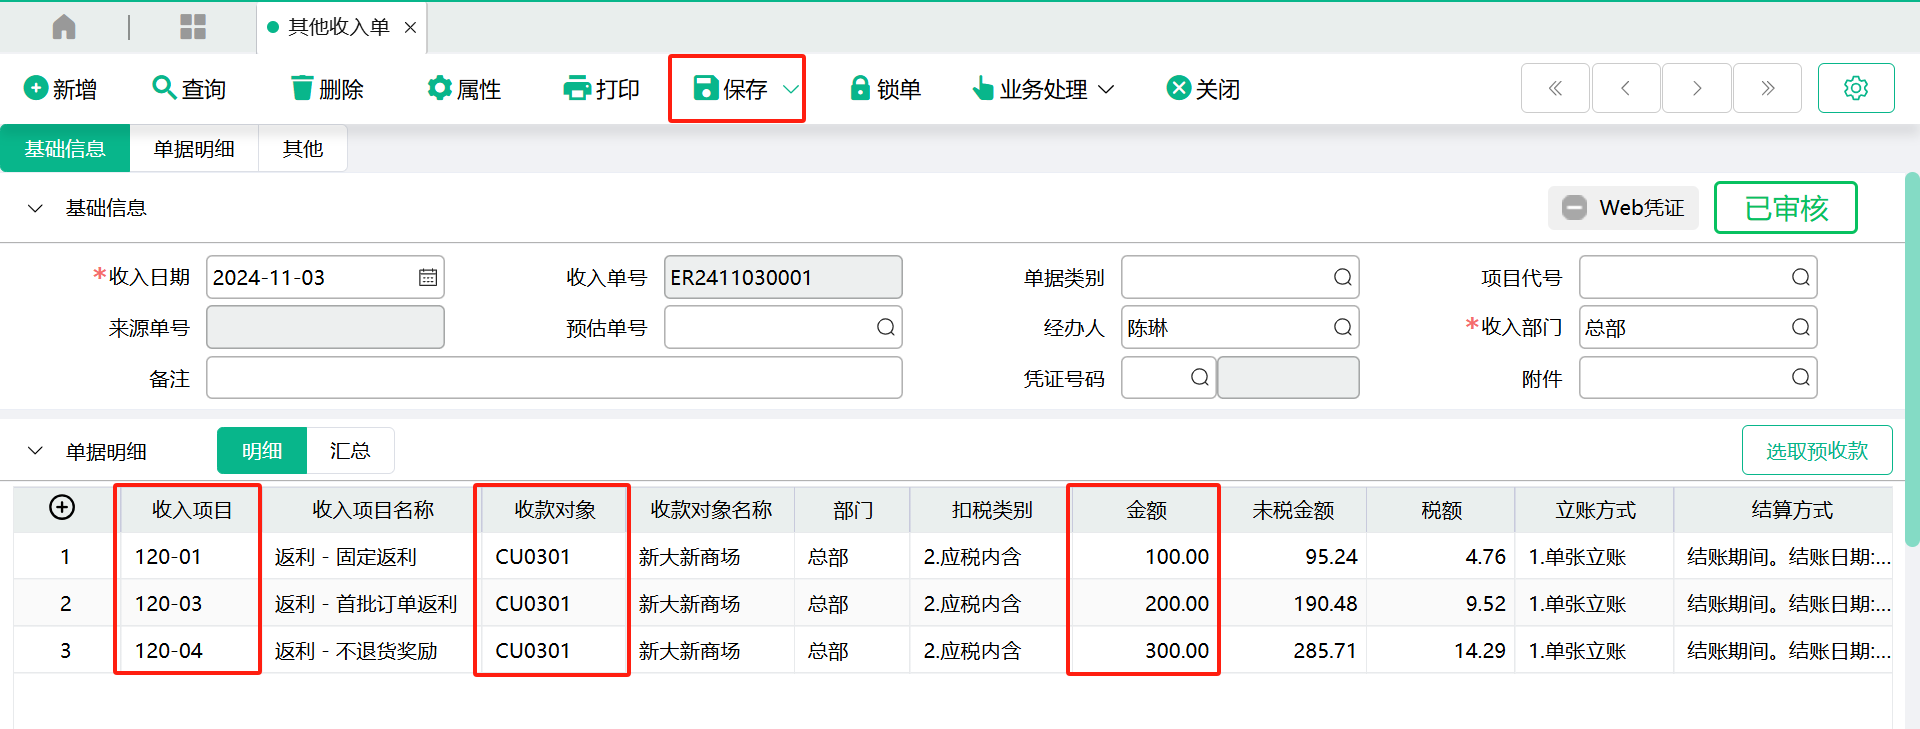
Task: Click search icon in 单据类别 field
Action: click(x=1342, y=278)
